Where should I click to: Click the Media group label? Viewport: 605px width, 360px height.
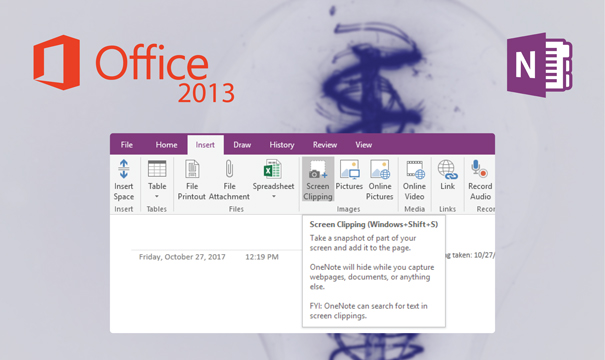pos(414,209)
